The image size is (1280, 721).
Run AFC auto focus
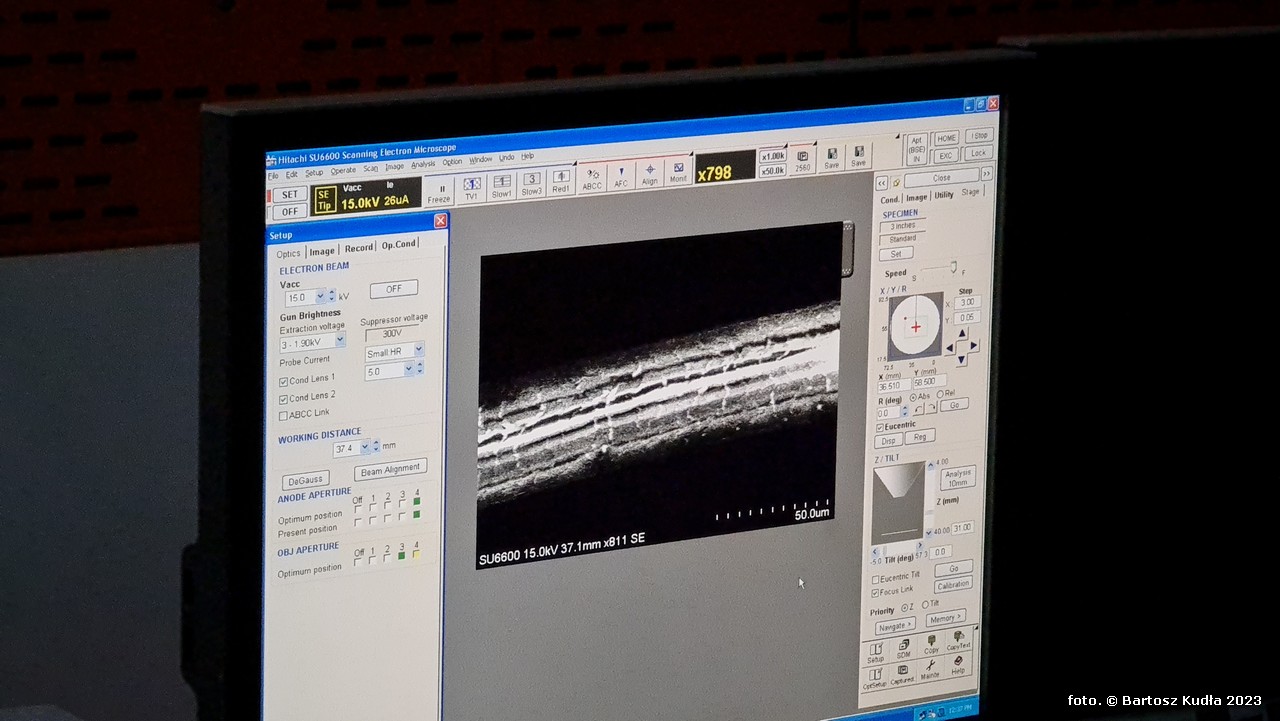[x=621, y=176]
